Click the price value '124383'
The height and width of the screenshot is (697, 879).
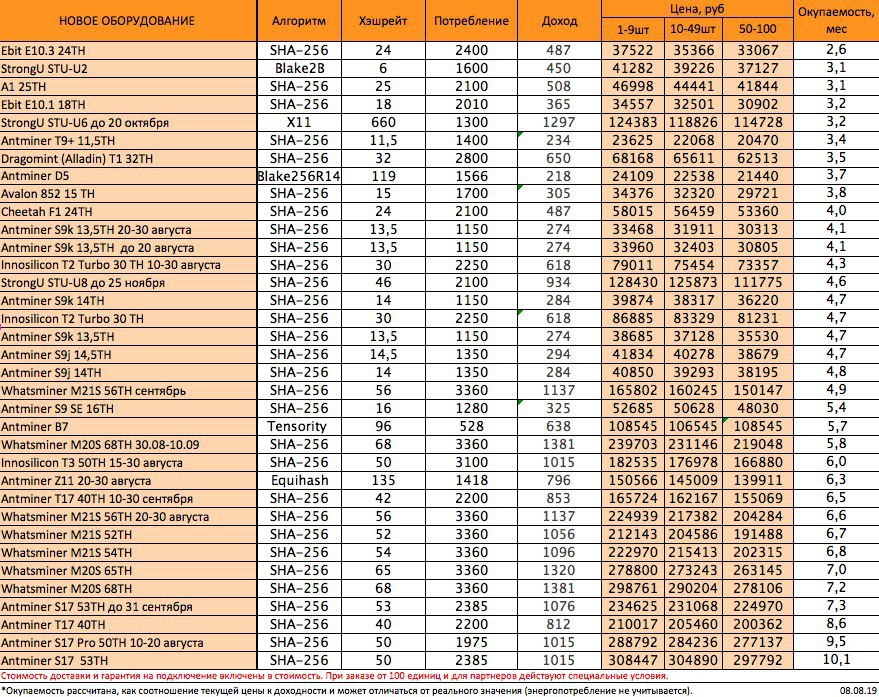[x=633, y=122]
